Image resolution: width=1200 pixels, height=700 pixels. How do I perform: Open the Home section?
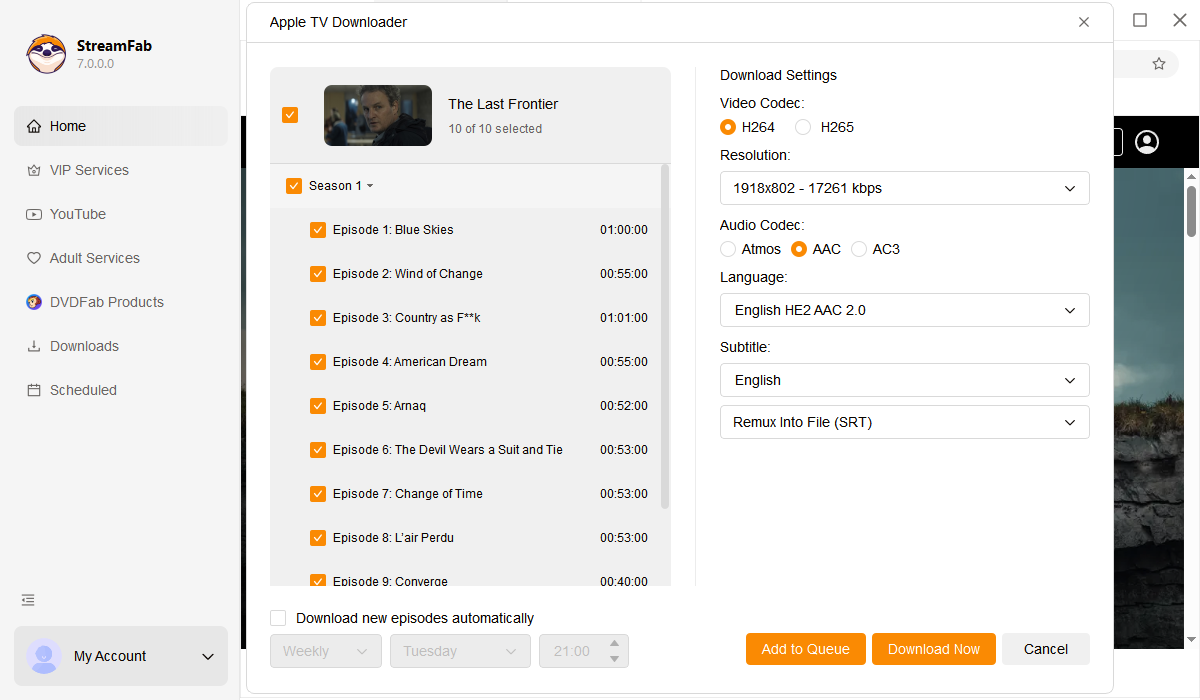[x=69, y=125]
